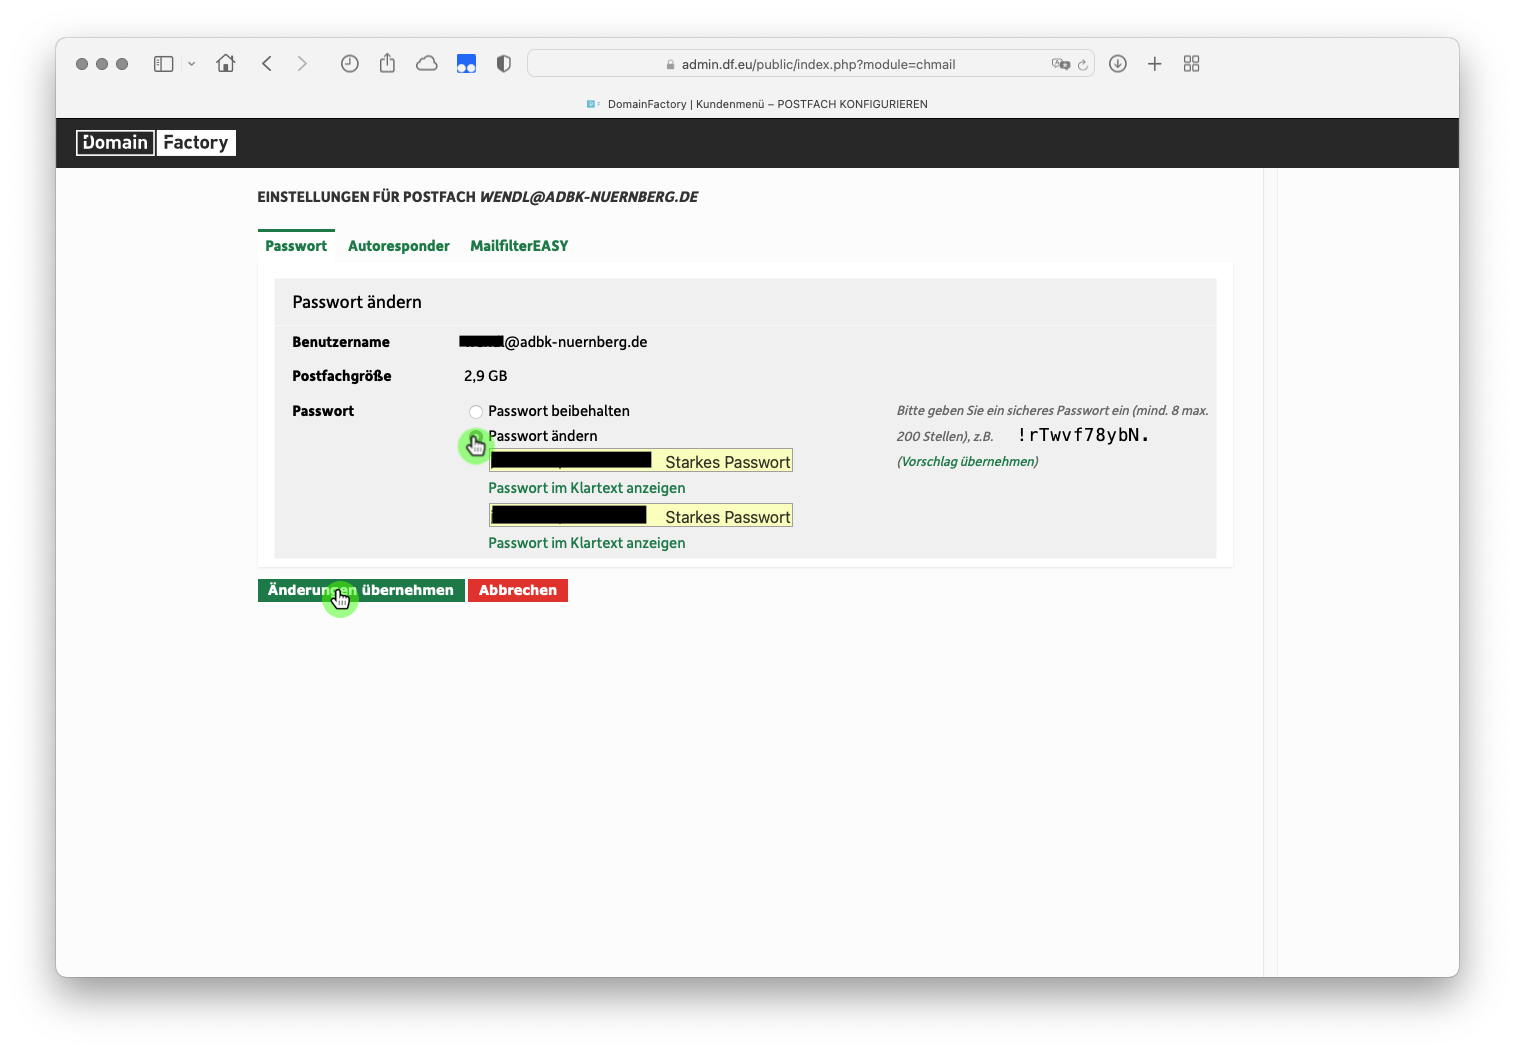1515x1051 pixels.
Task: Click the Postfachgröße value 2,9 GB
Action: (x=486, y=376)
